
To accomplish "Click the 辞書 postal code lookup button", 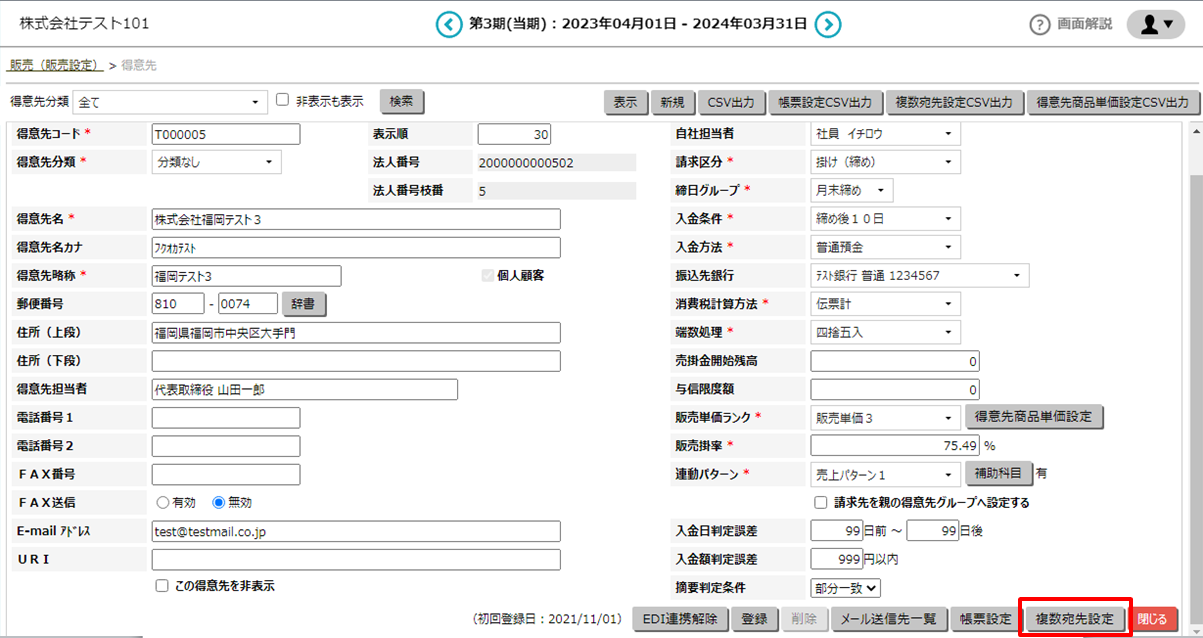I will (305, 303).
